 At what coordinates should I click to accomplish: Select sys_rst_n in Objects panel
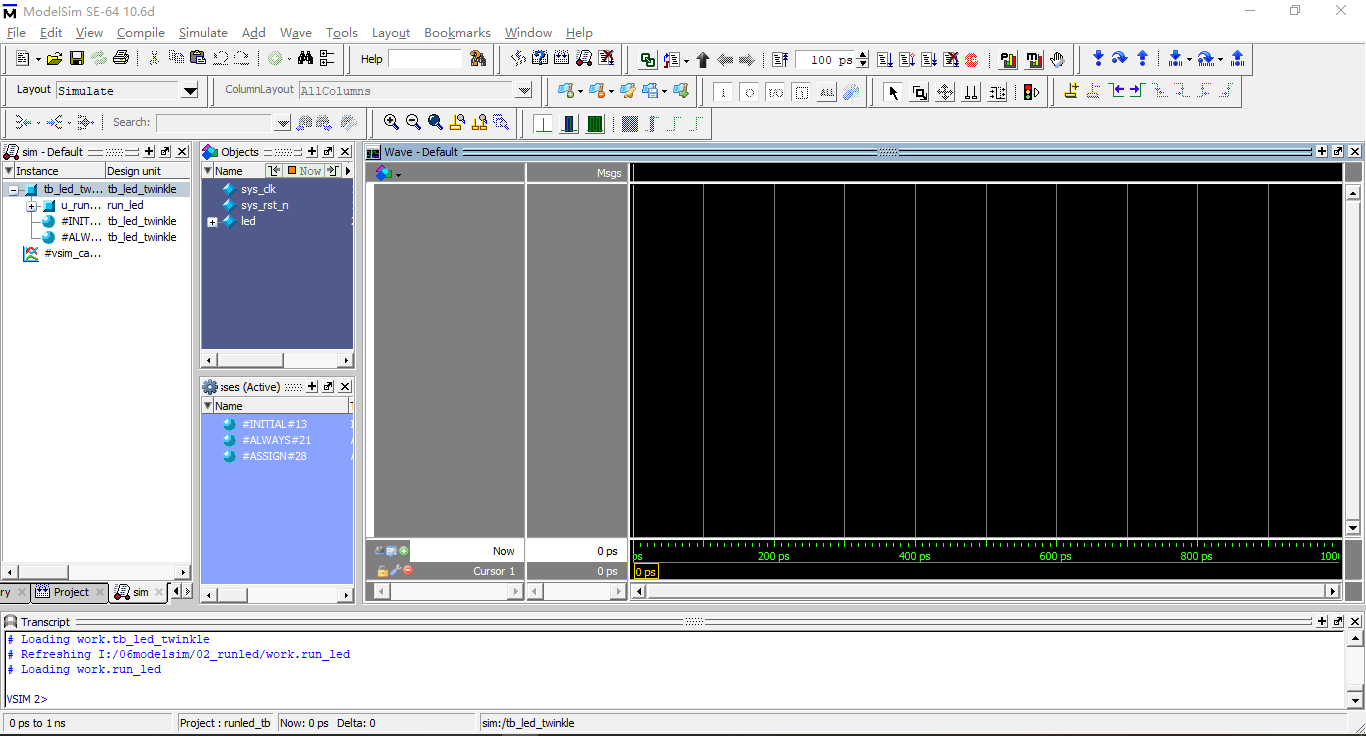click(x=264, y=205)
